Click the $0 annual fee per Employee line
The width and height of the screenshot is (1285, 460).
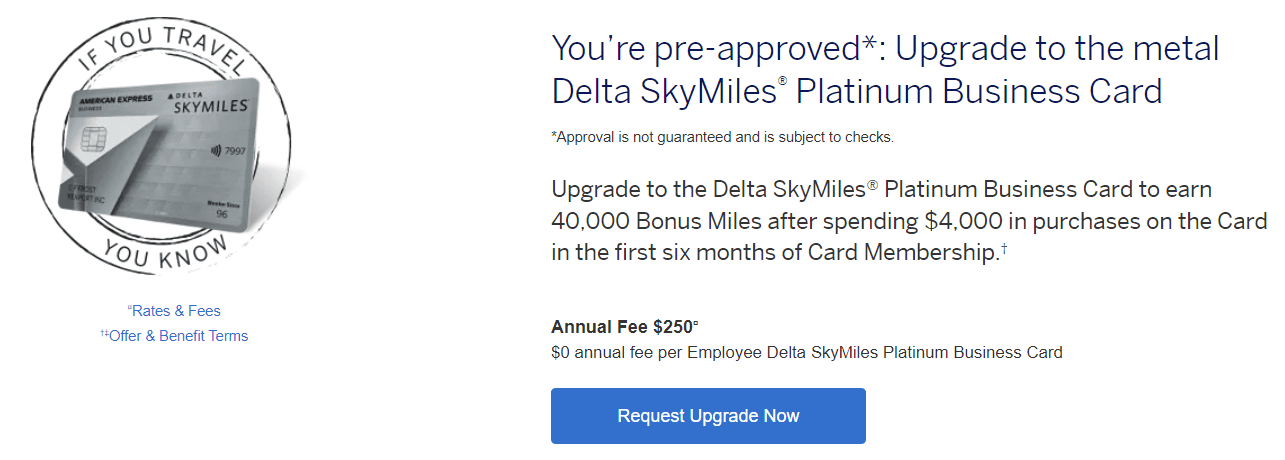[x=806, y=352]
